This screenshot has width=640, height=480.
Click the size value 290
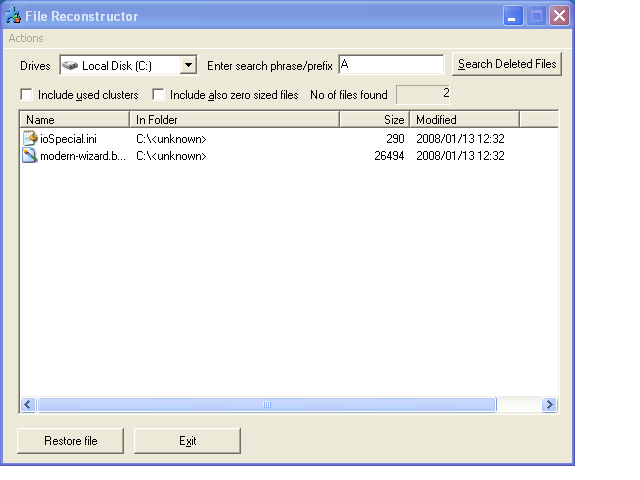[395, 139]
